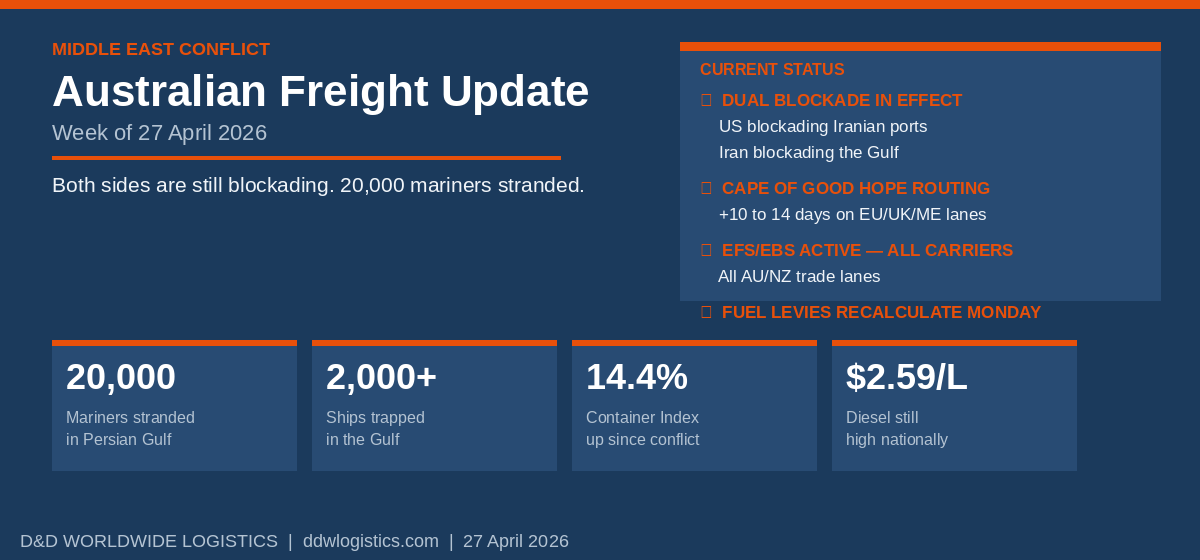Click the Middle East Conflict heading

[161, 49]
